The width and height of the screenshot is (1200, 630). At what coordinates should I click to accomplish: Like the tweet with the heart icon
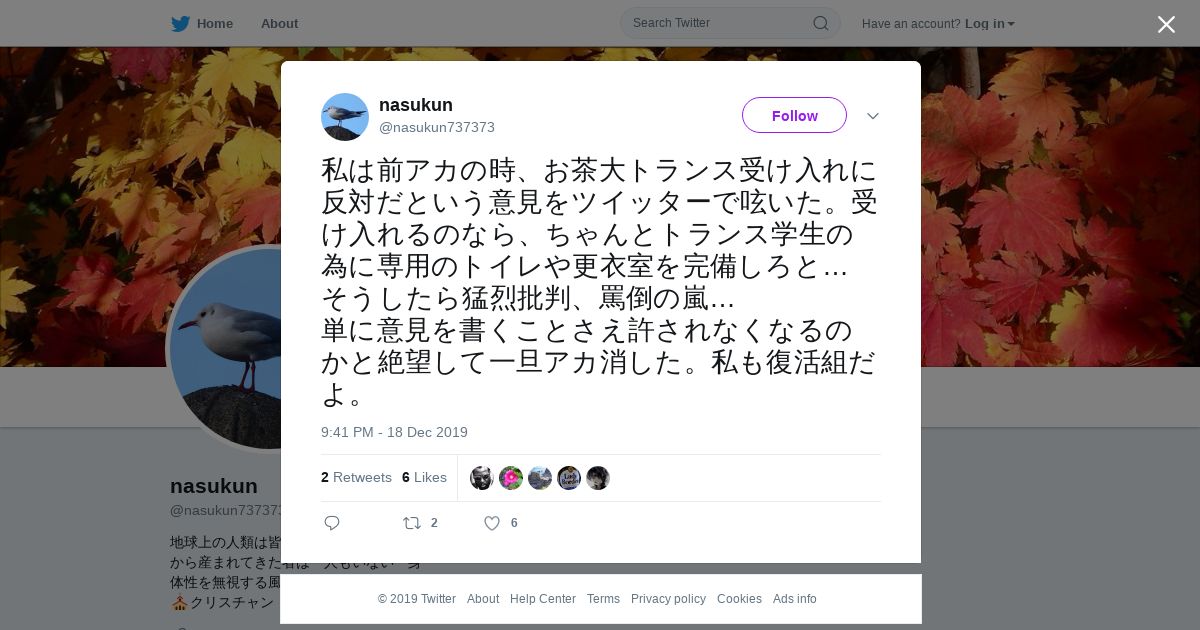(x=492, y=523)
